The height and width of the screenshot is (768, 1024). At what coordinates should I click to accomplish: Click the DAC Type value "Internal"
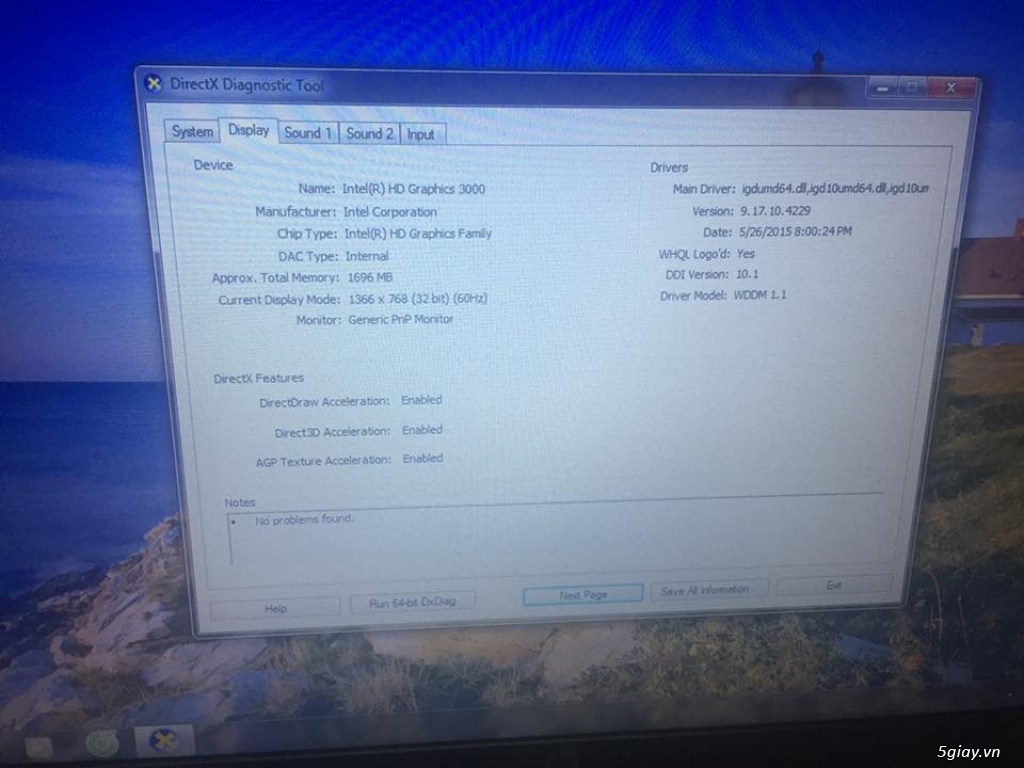pos(366,256)
